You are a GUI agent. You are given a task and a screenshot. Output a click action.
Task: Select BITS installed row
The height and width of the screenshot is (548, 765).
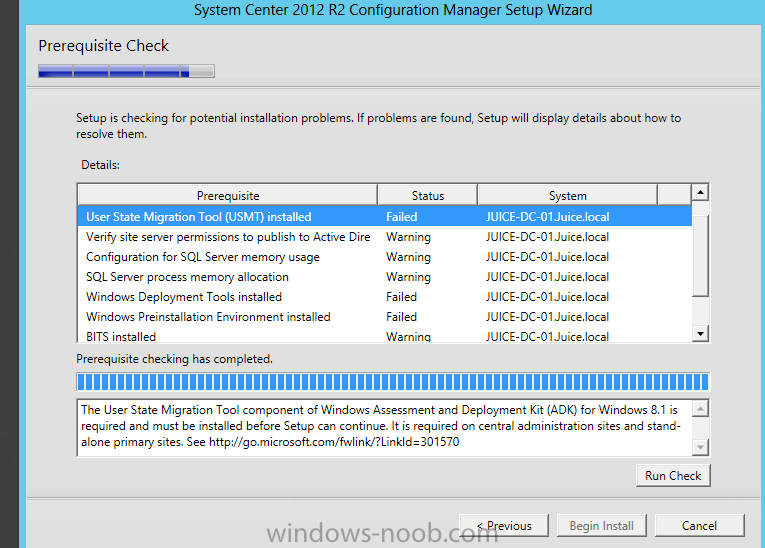pos(384,336)
